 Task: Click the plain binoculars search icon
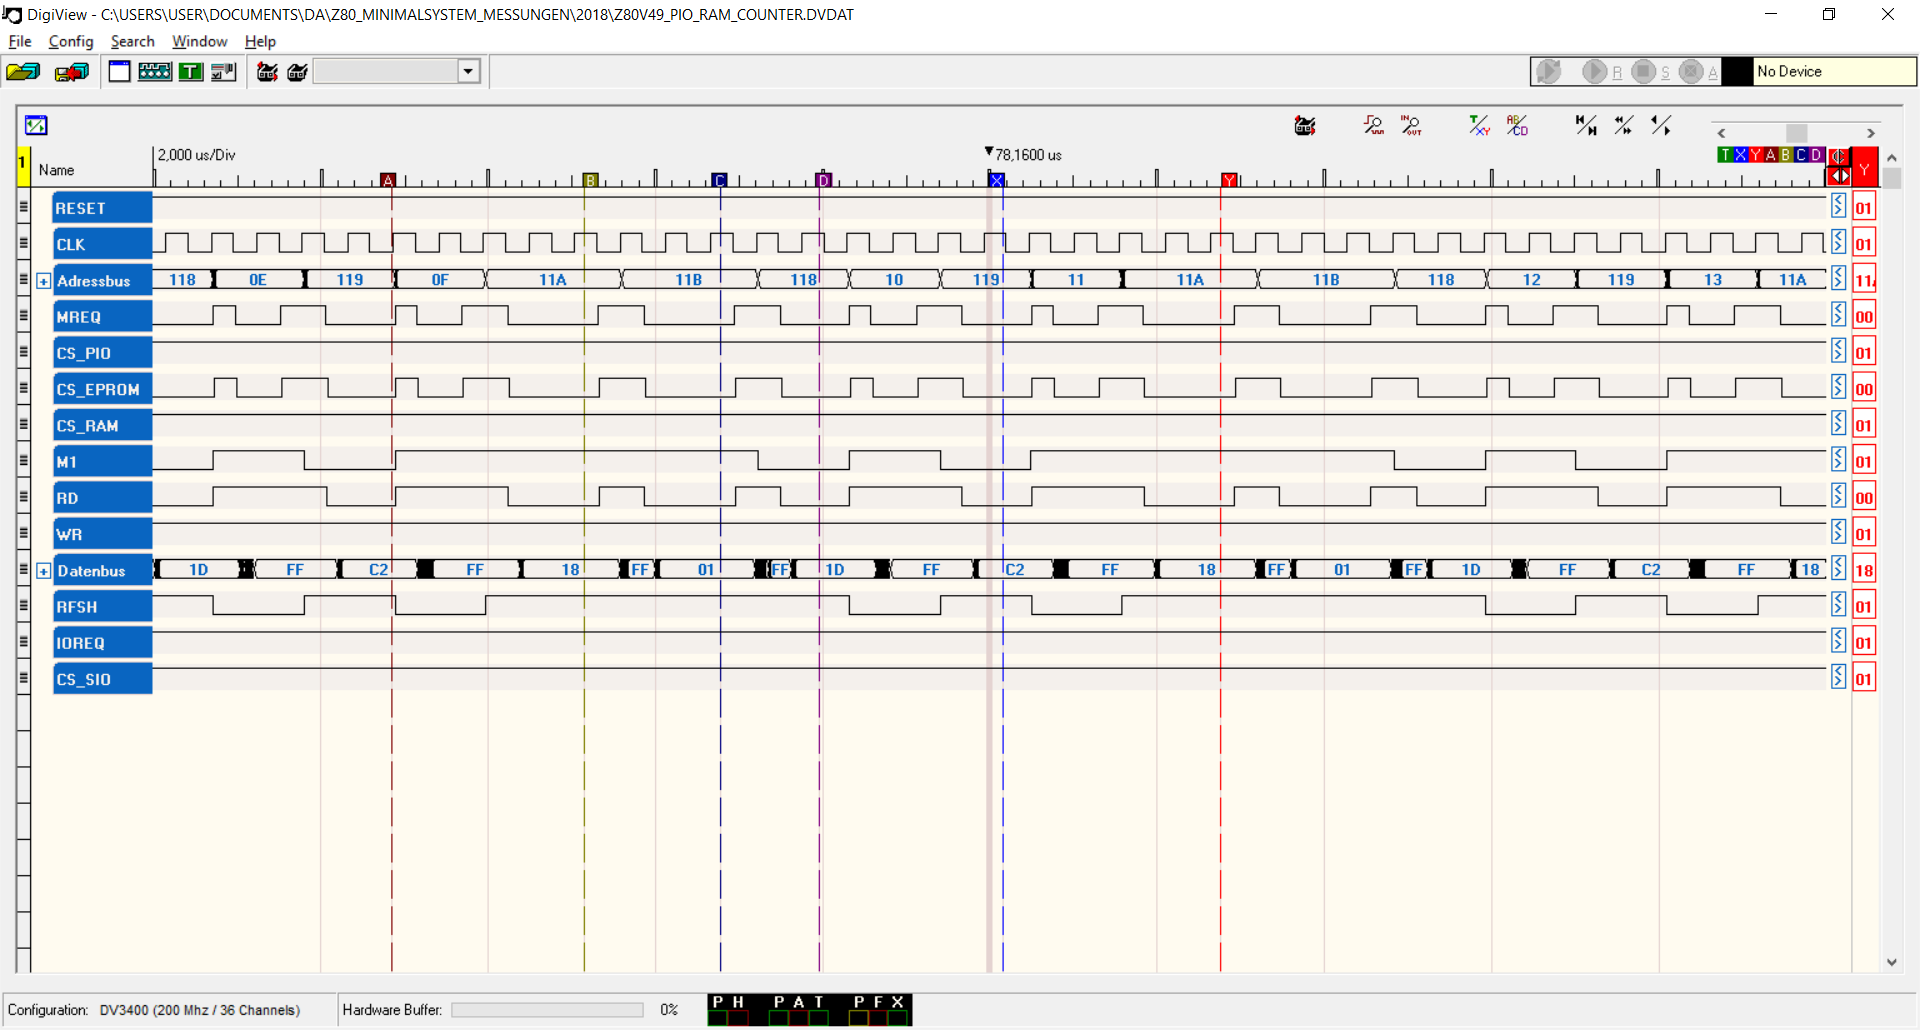coord(298,72)
